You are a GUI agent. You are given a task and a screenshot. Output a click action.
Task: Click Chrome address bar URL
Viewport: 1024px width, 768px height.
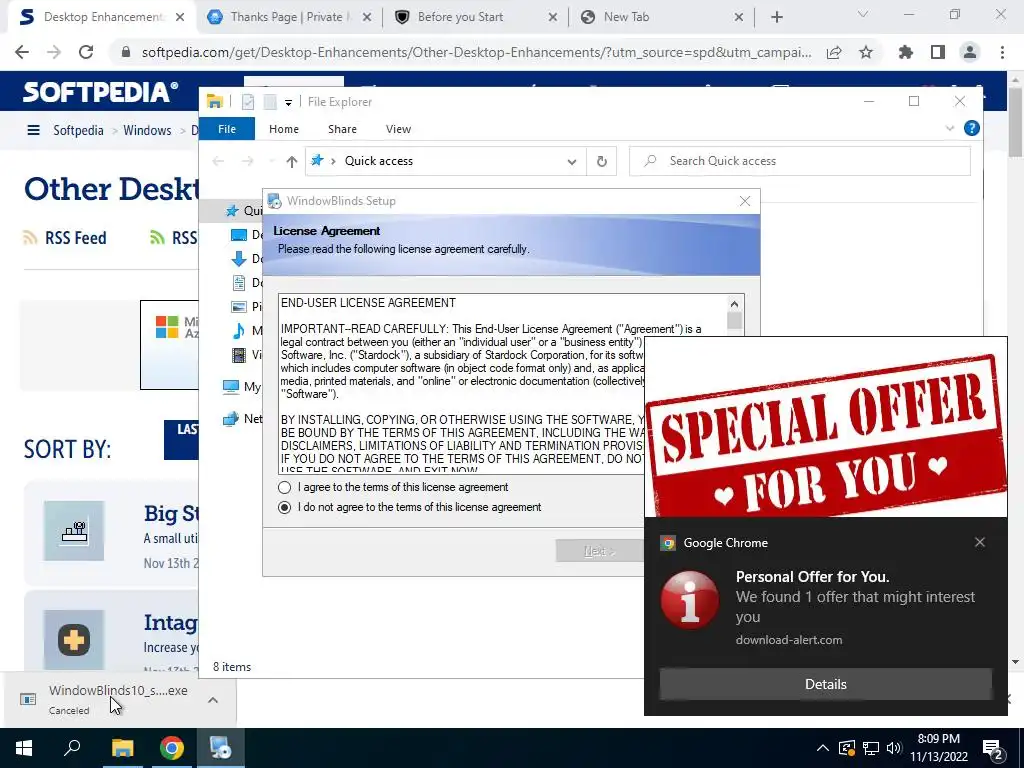[x=477, y=52]
